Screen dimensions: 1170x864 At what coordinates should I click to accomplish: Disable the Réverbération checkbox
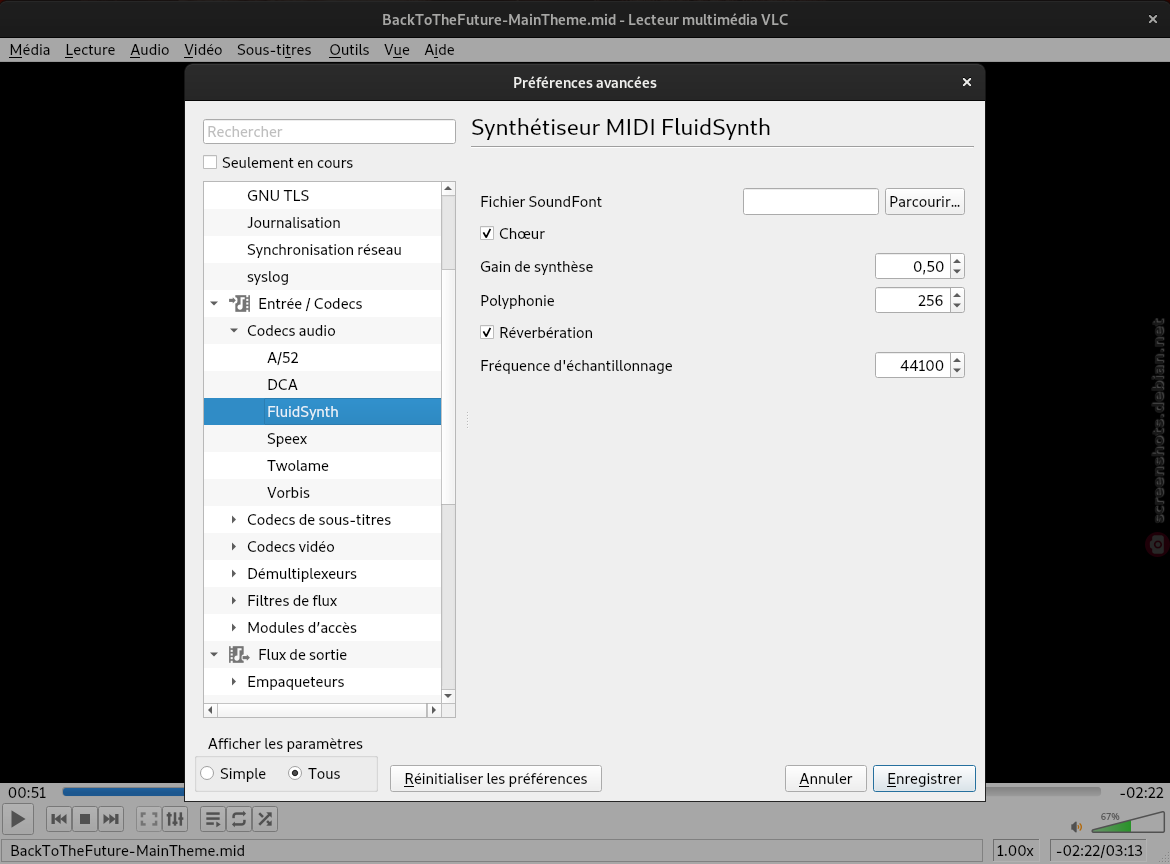tap(487, 333)
